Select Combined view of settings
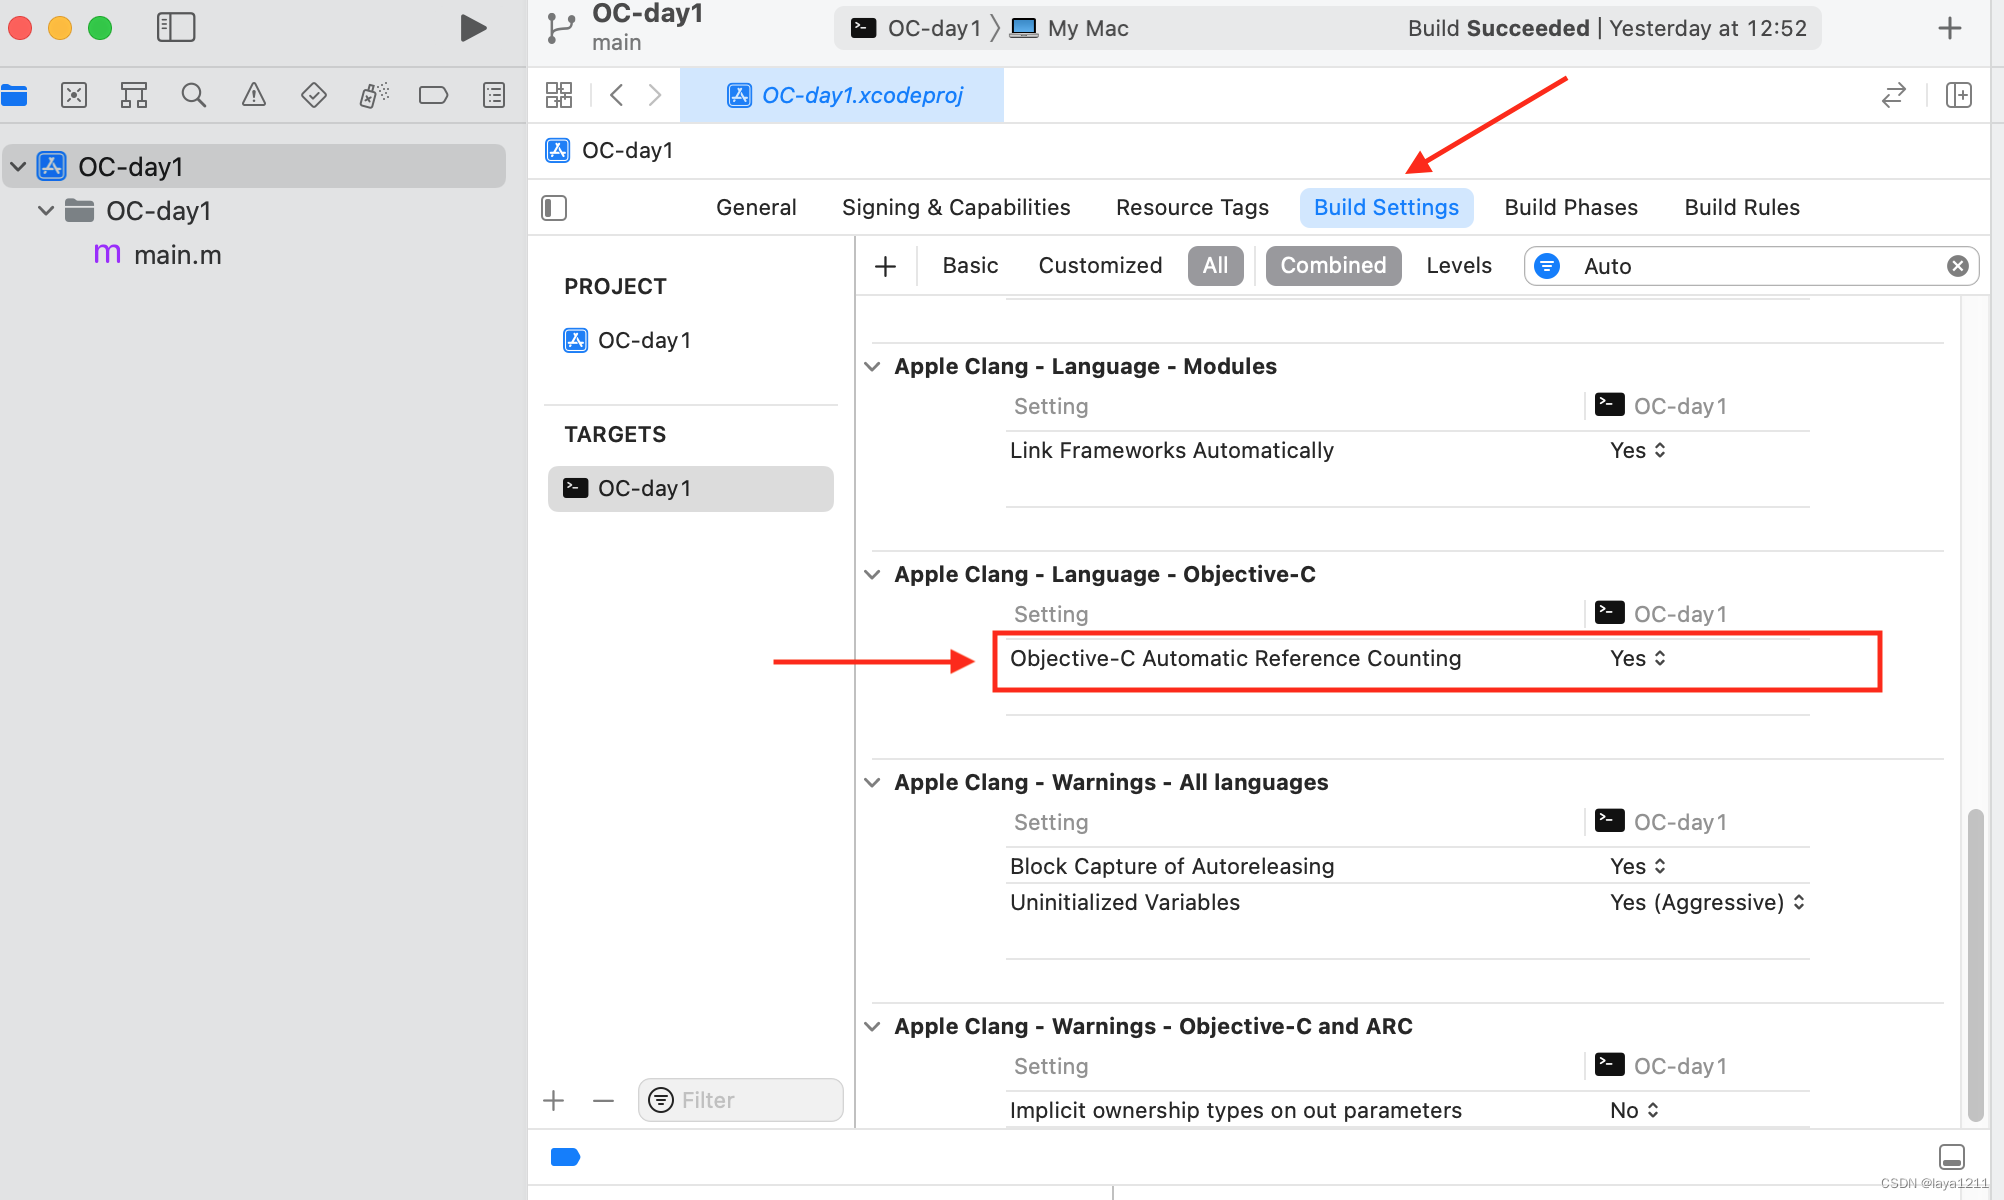Image resolution: width=2004 pixels, height=1200 pixels. pos(1333,266)
